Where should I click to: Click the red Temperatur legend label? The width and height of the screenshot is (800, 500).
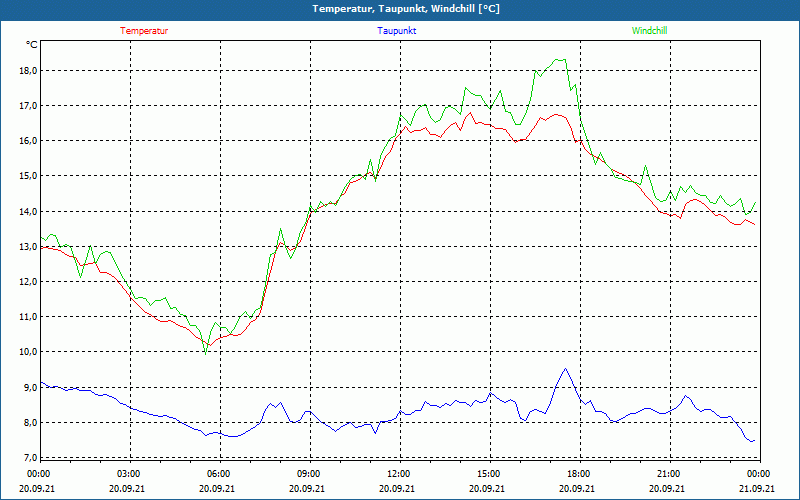pos(144,31)
